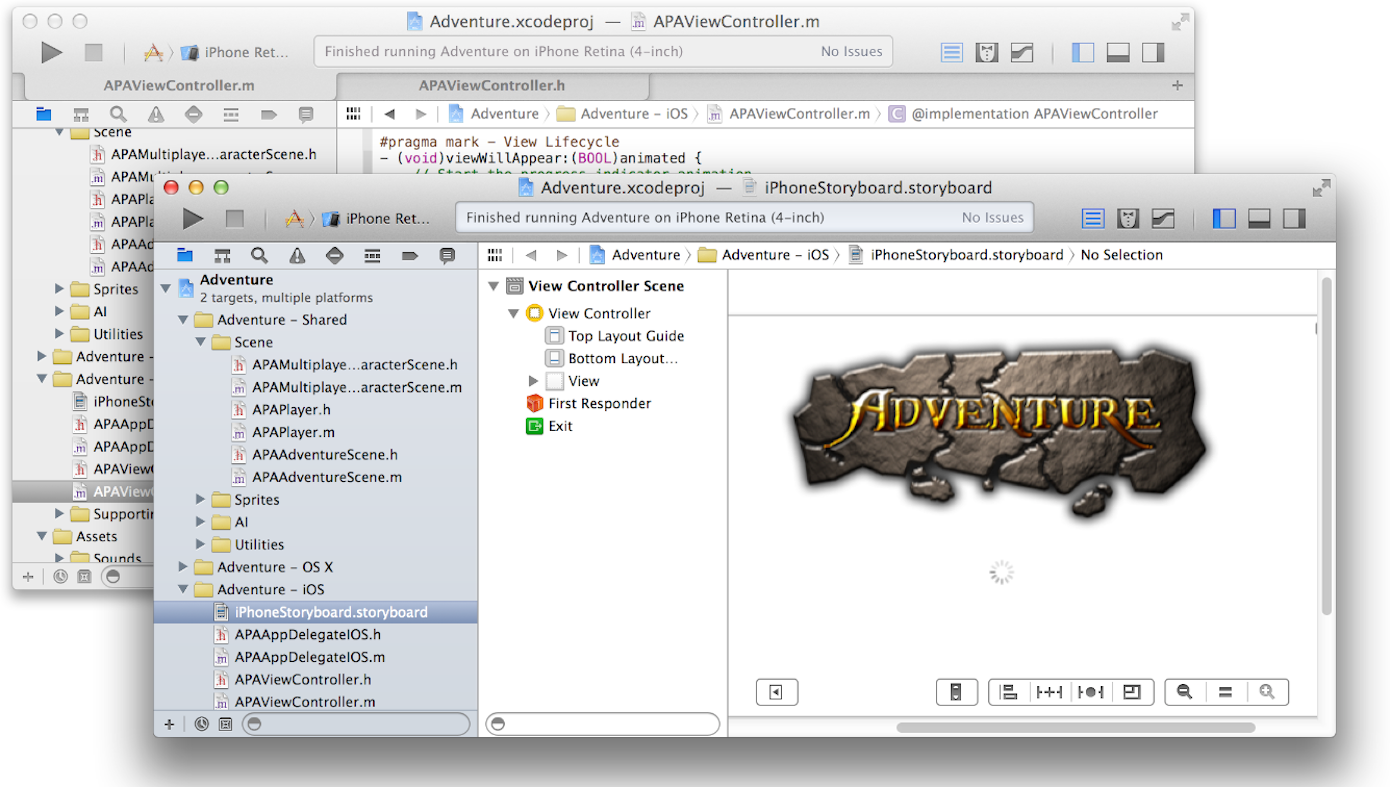Click Stop button in back APAViewController window
Screen dimensions: 1390x787
click(x=93, y=52)
